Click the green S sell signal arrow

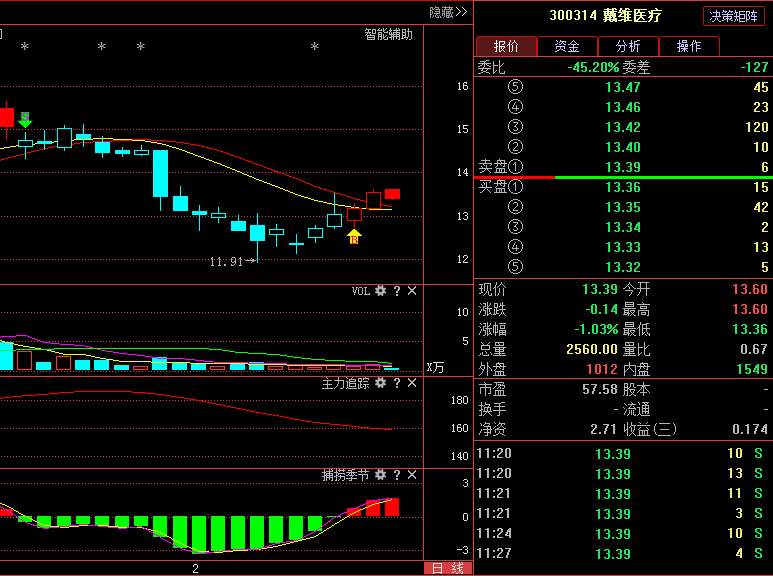tap(25, 119)
